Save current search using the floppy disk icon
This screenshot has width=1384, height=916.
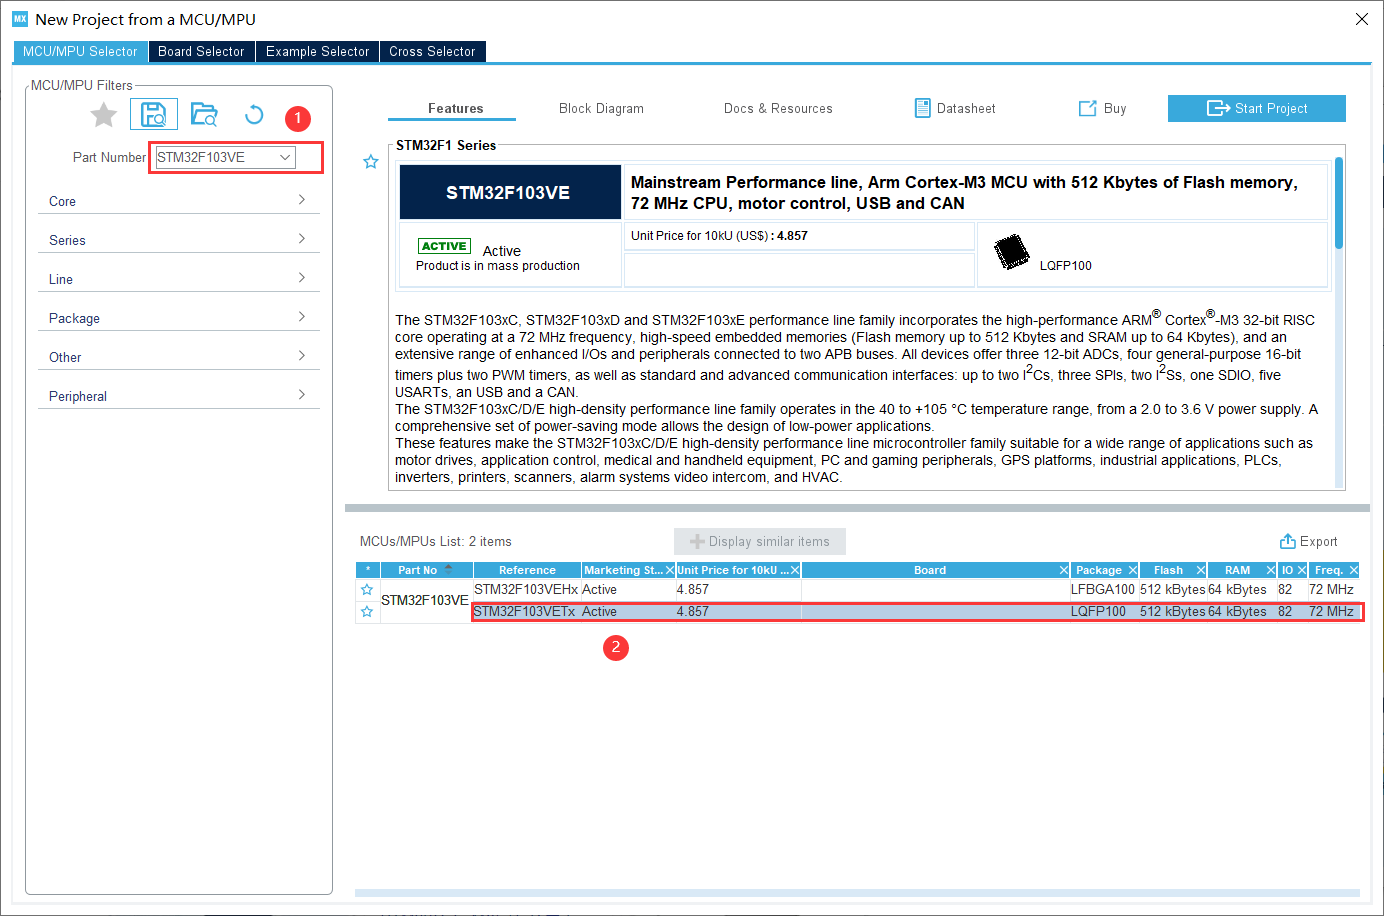154,114
